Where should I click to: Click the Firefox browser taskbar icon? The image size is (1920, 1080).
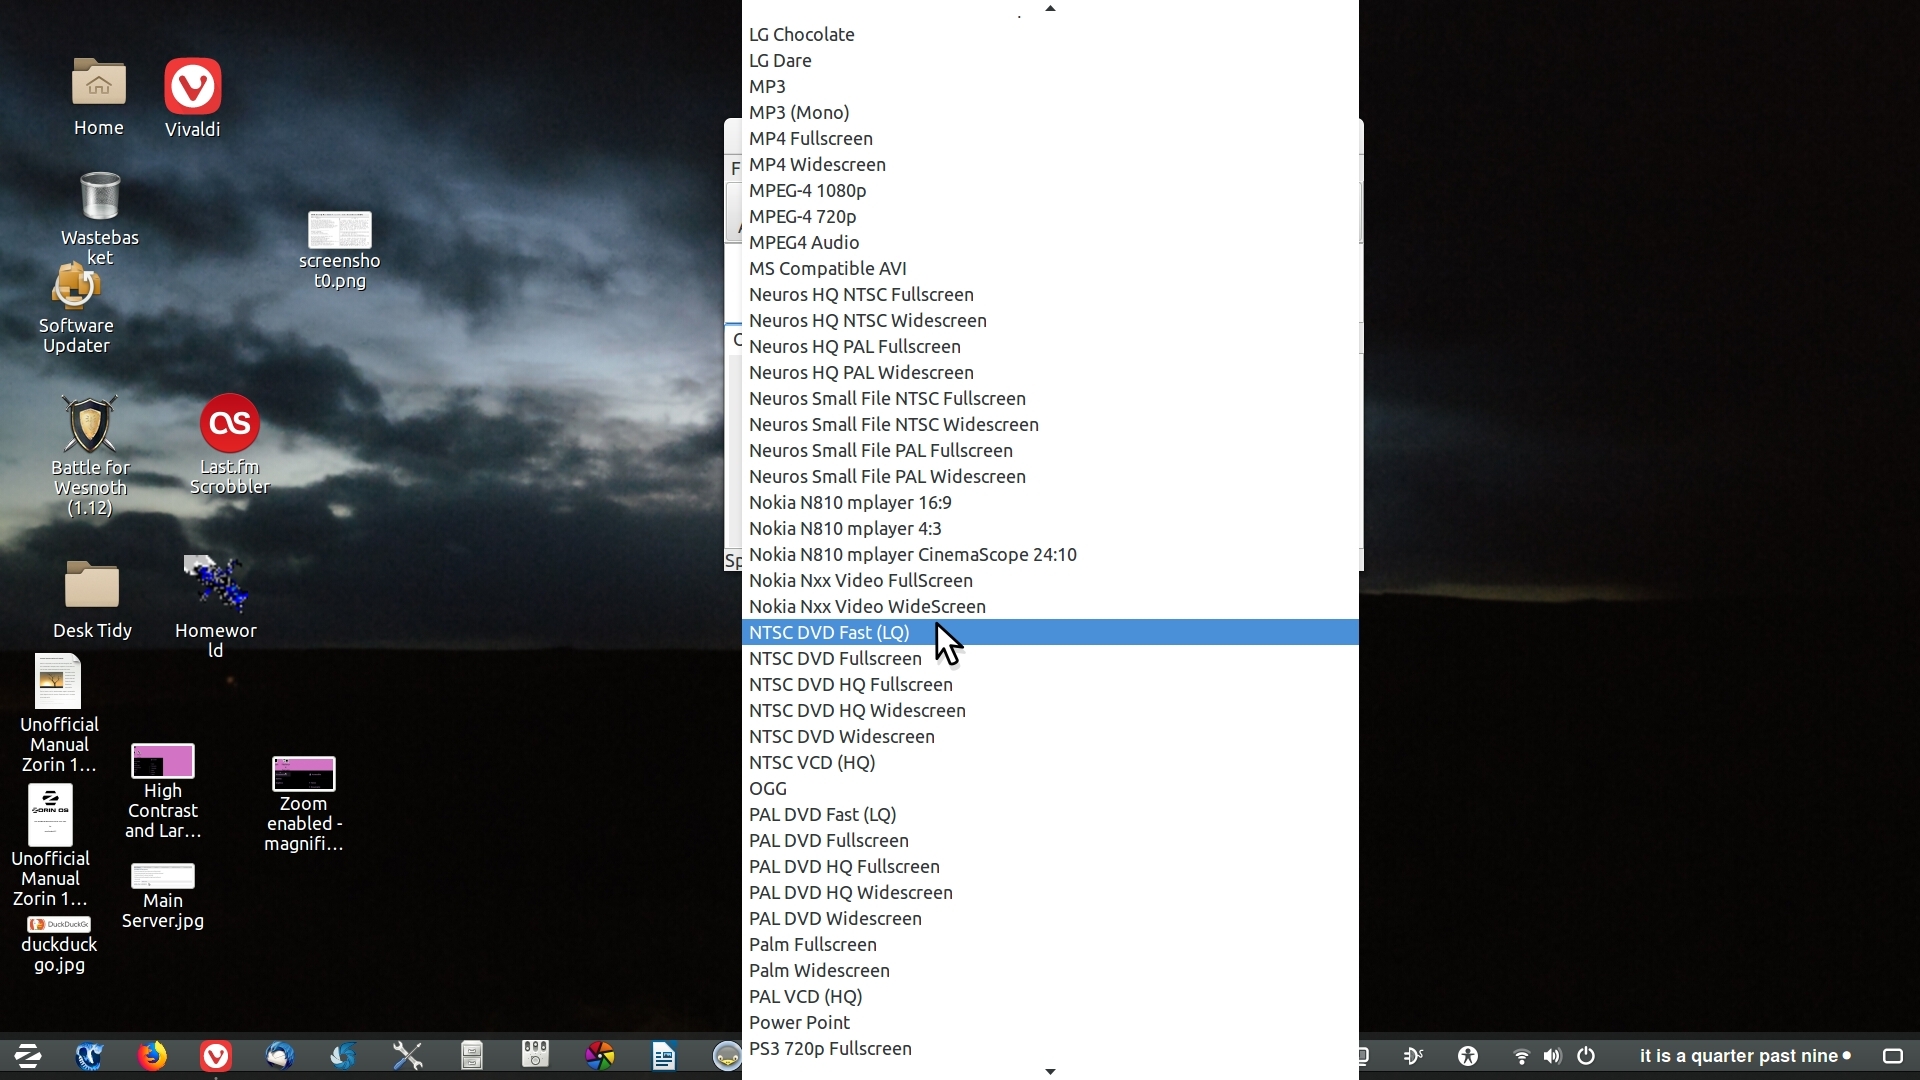click(153, 1055)
